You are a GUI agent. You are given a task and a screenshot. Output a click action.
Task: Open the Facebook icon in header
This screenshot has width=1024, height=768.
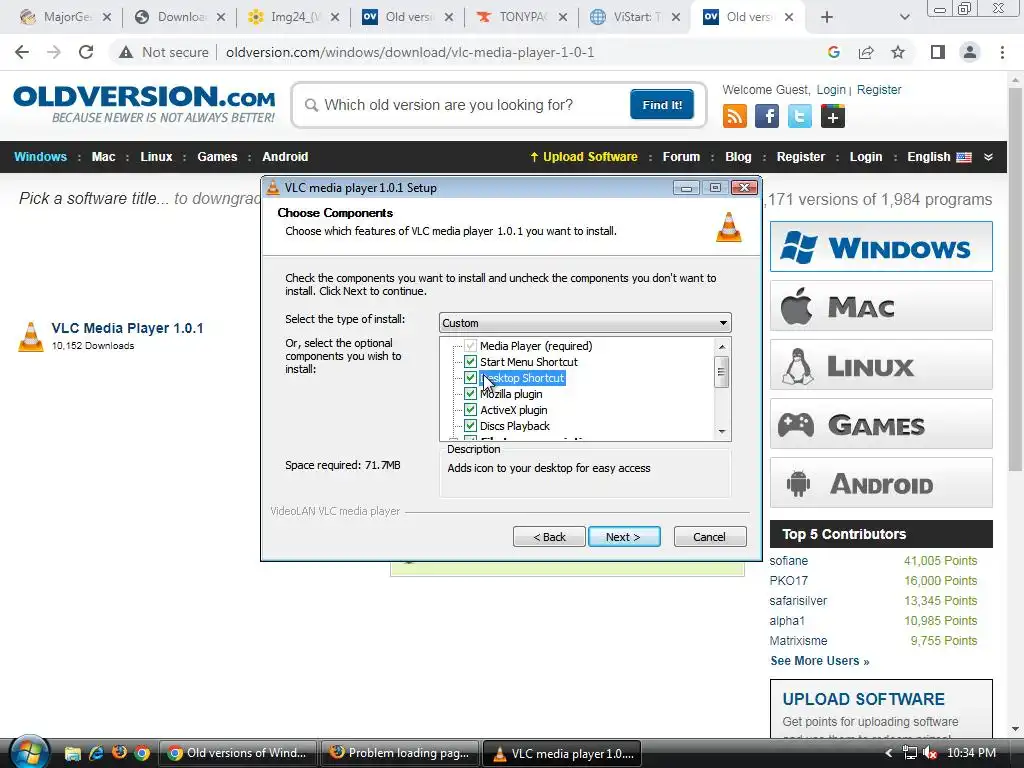coord(767,116)
